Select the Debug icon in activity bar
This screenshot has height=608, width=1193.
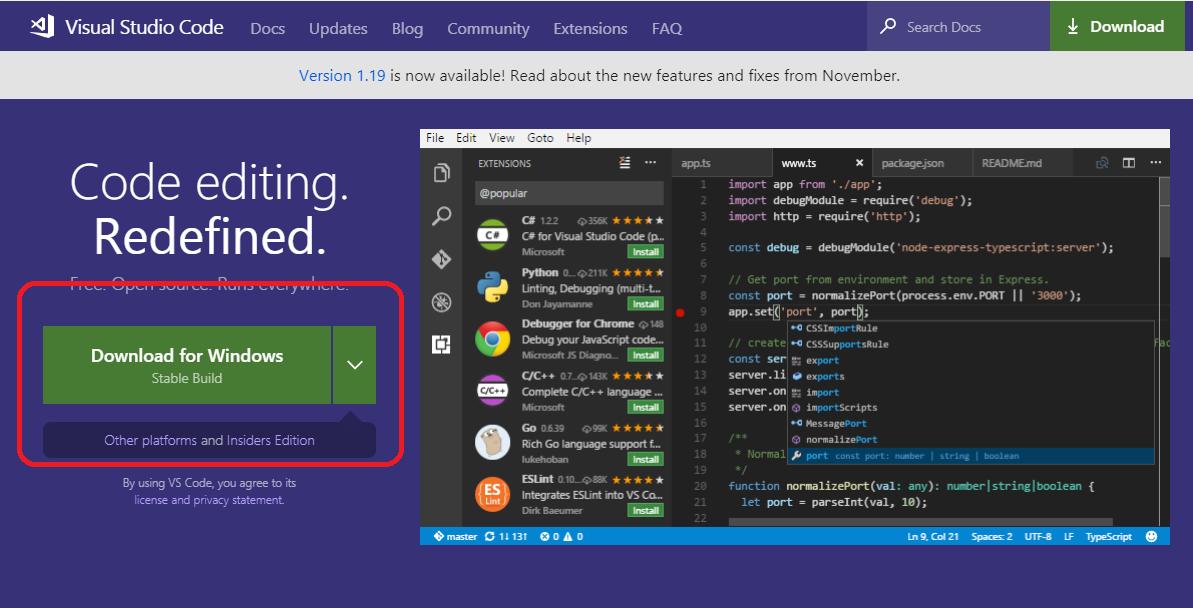coord(441,303)
